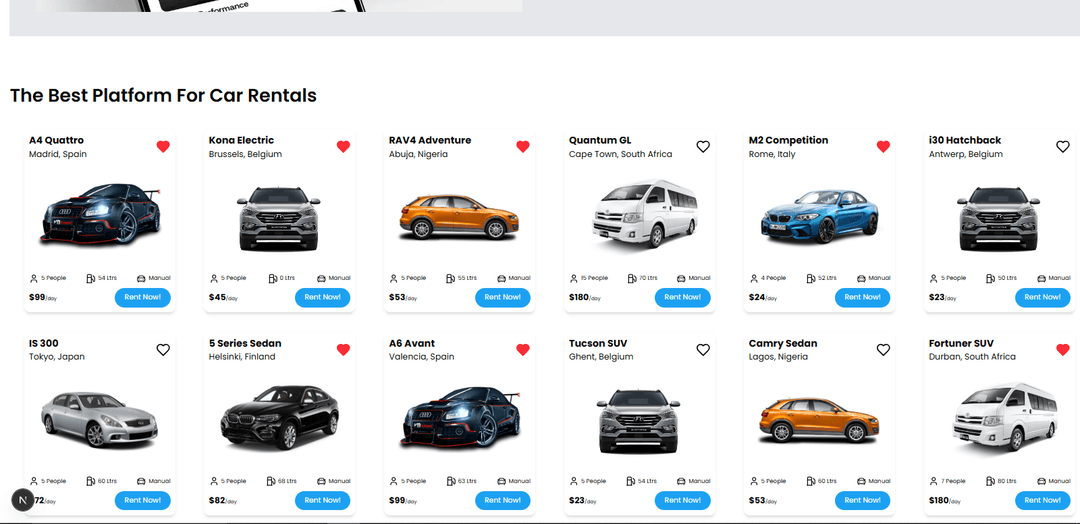1080x524 pixels.
Task: Click the A6 Avant transmission icon
Action: coord(501,481)
